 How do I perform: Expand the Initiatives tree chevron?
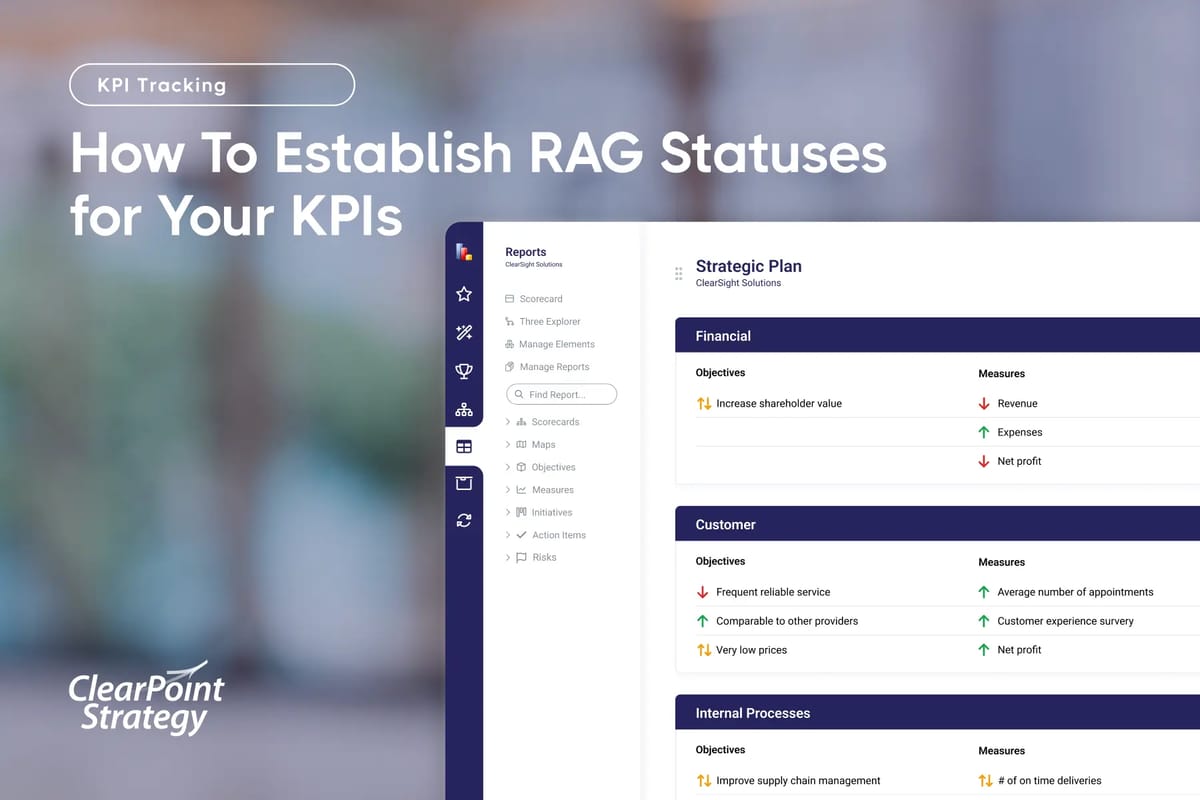point(508,512)
